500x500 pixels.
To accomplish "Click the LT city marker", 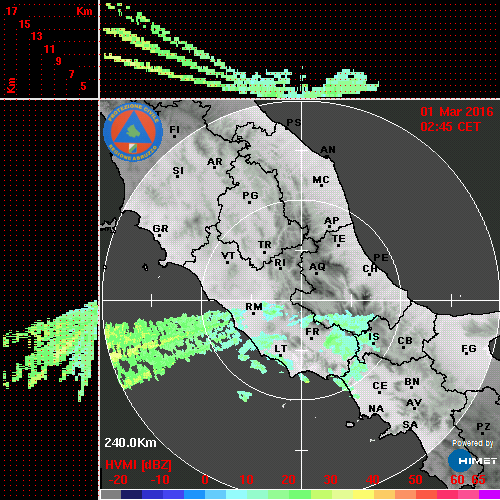I will [x=280, y=349].
